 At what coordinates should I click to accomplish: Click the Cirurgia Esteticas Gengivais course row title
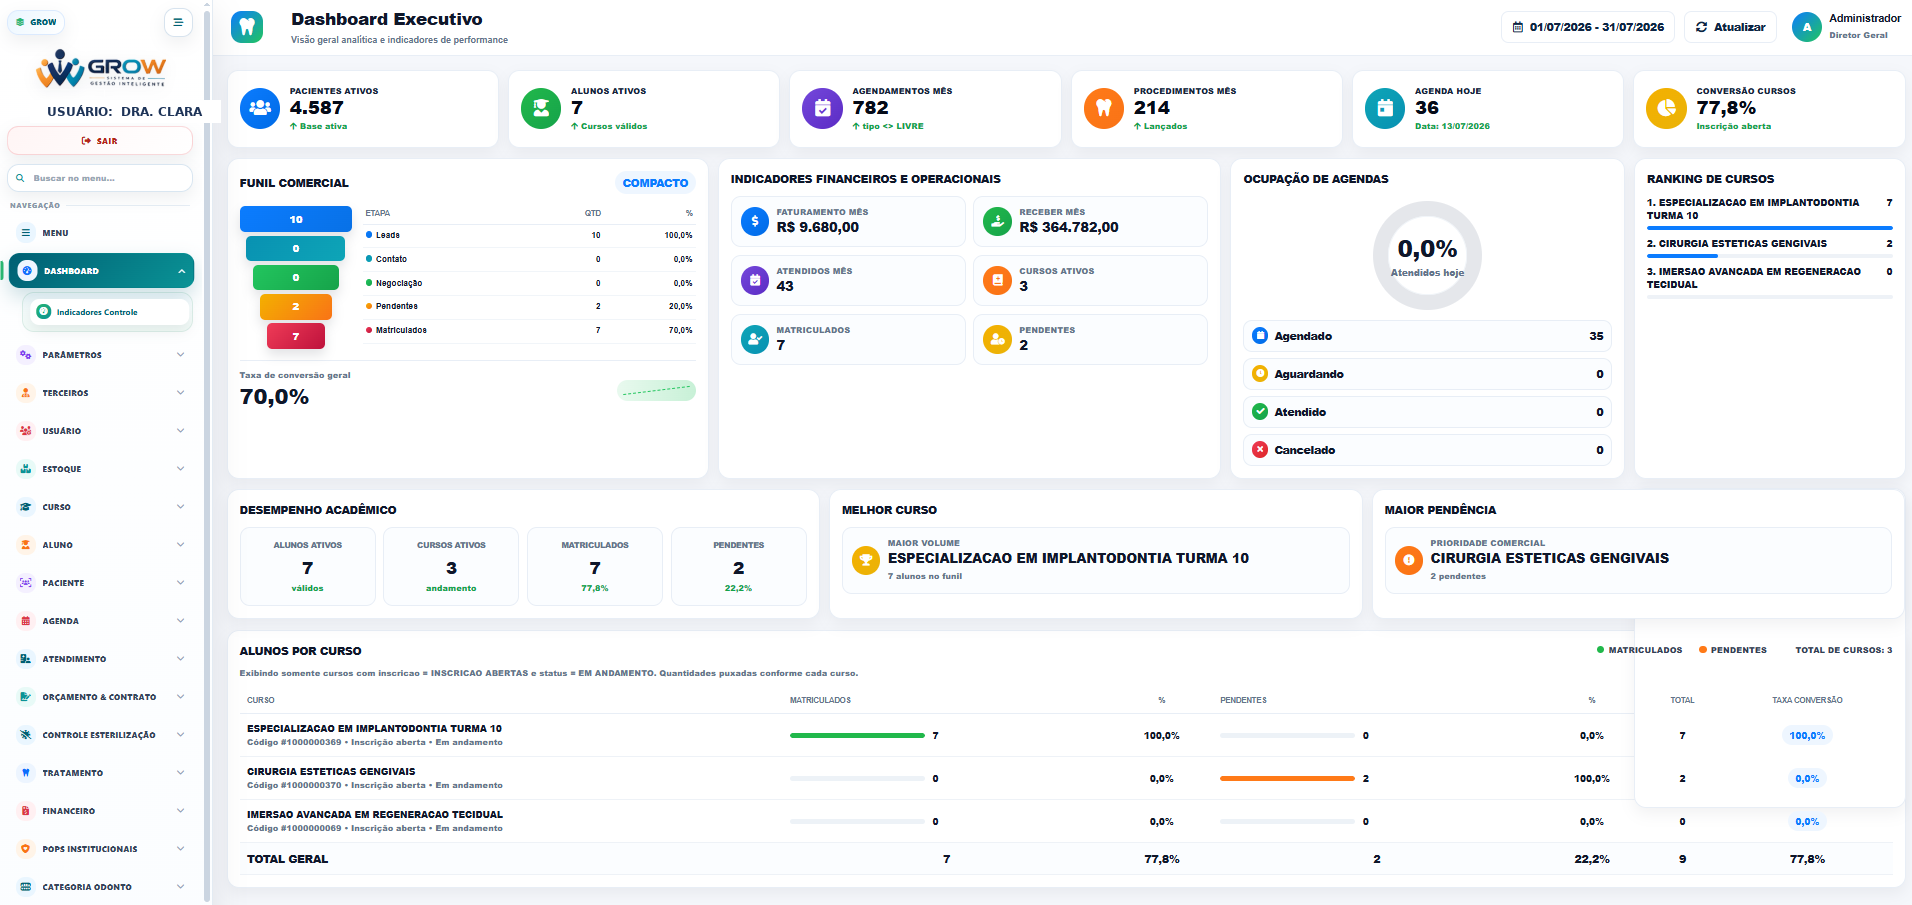click(331, 772)
